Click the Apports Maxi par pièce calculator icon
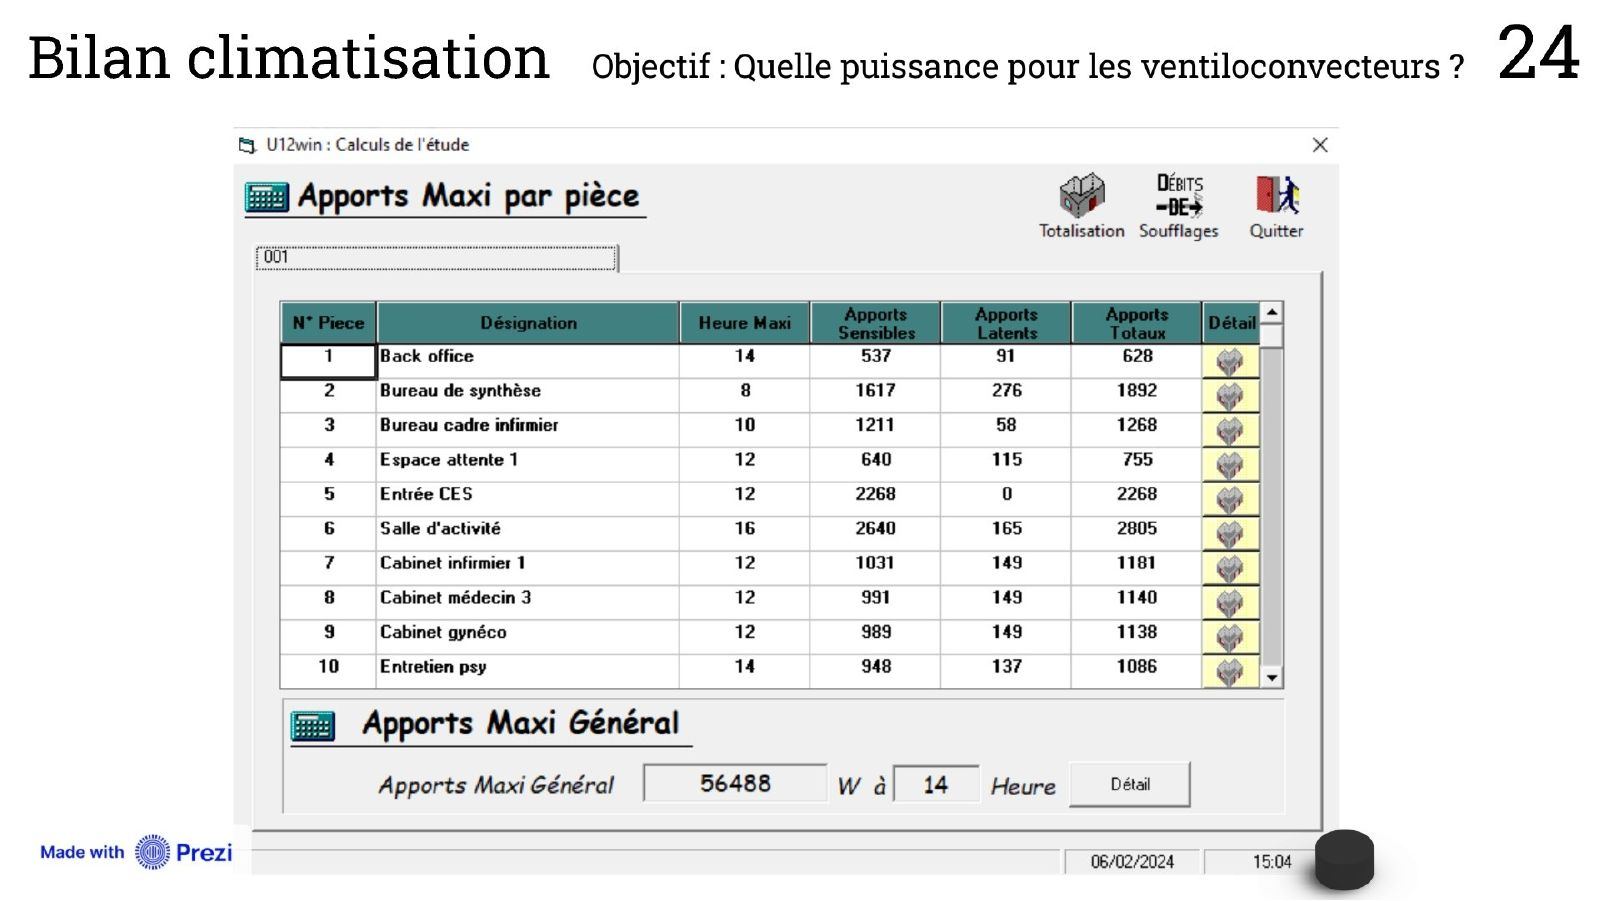This screenshot has width=1600, height=901. pos(266,197)
